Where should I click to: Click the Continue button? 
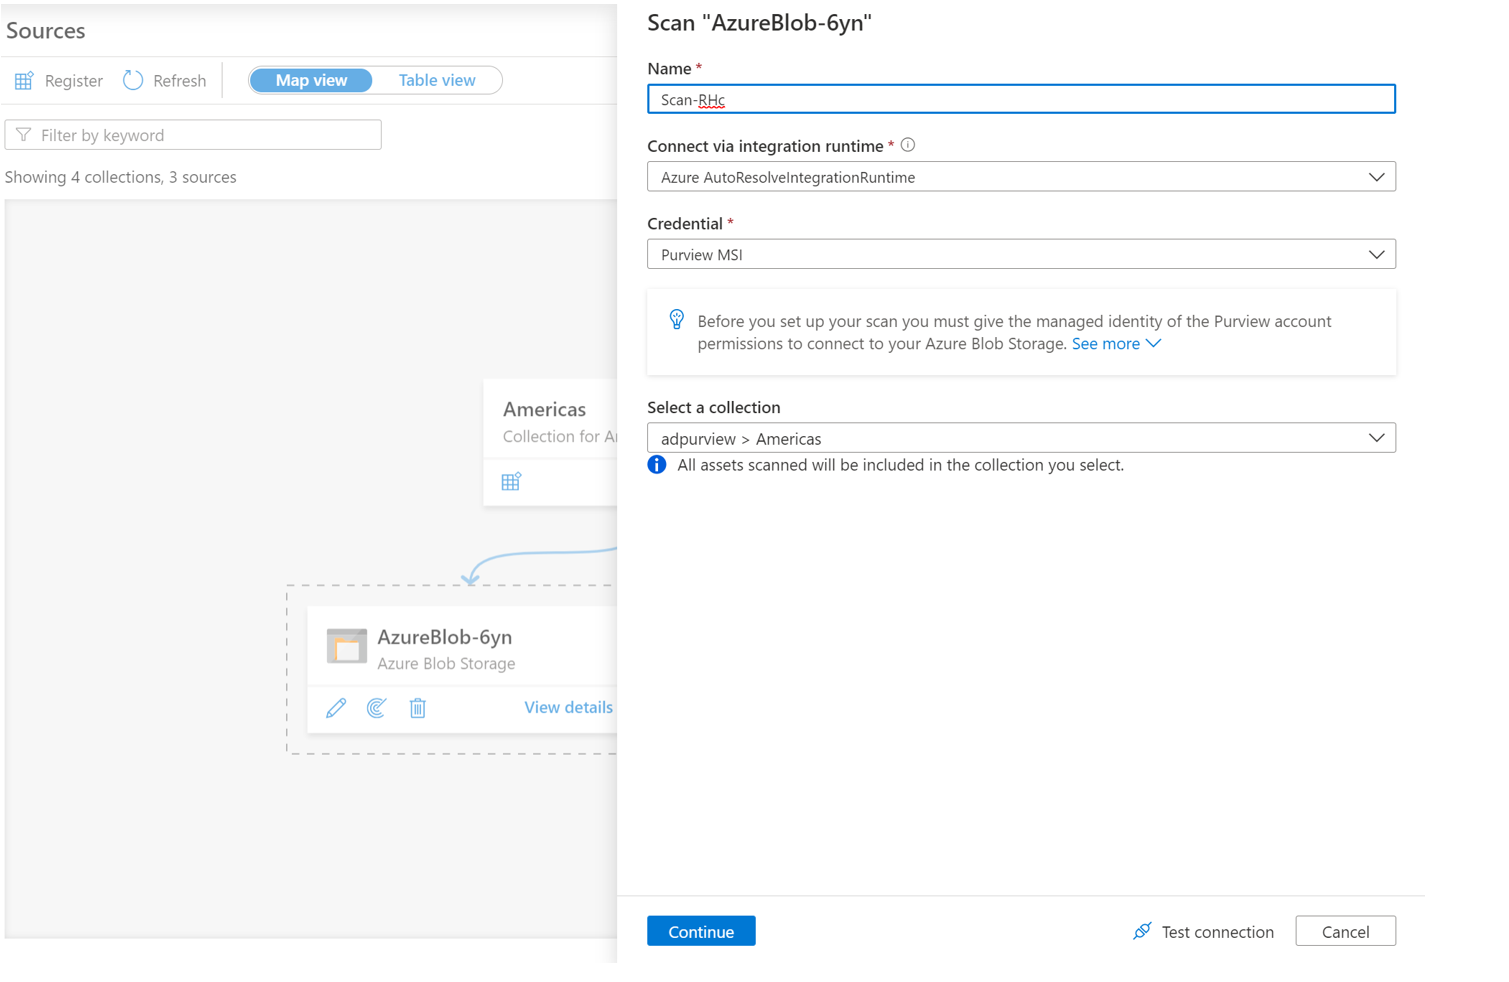click(700, 930)
